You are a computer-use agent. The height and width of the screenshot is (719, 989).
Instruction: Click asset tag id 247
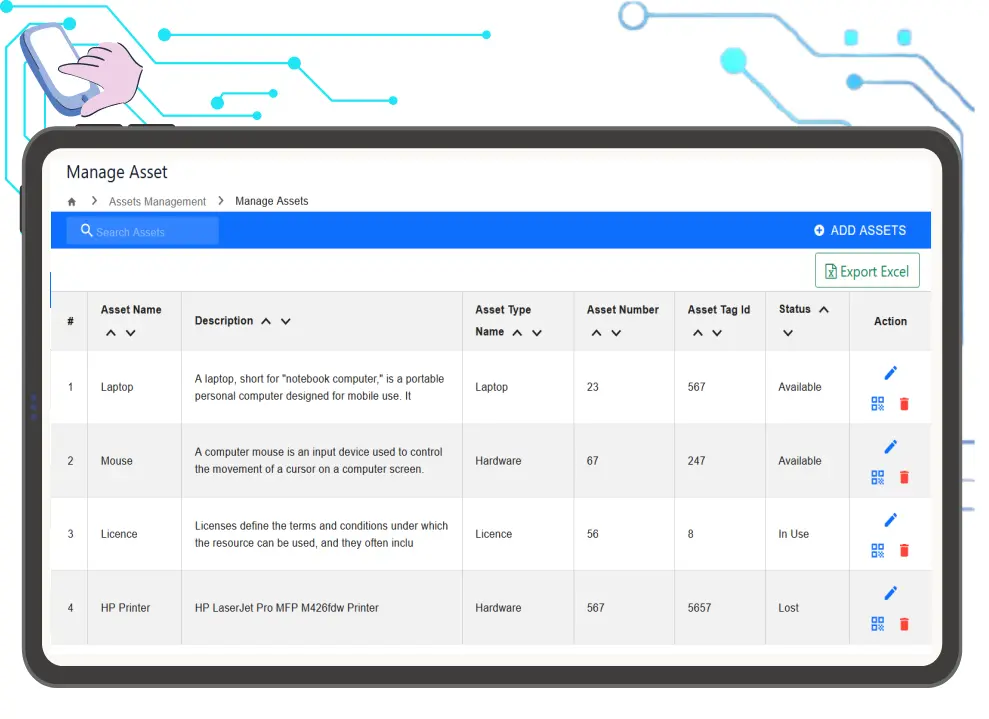pos(696,461)
